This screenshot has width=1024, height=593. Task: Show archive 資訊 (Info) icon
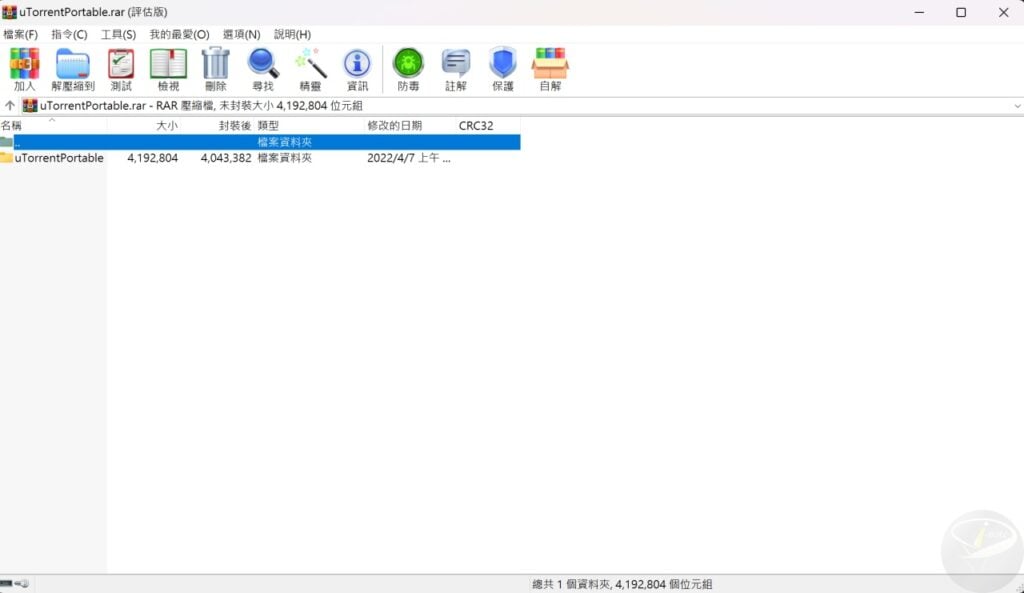tap(357, 68)
